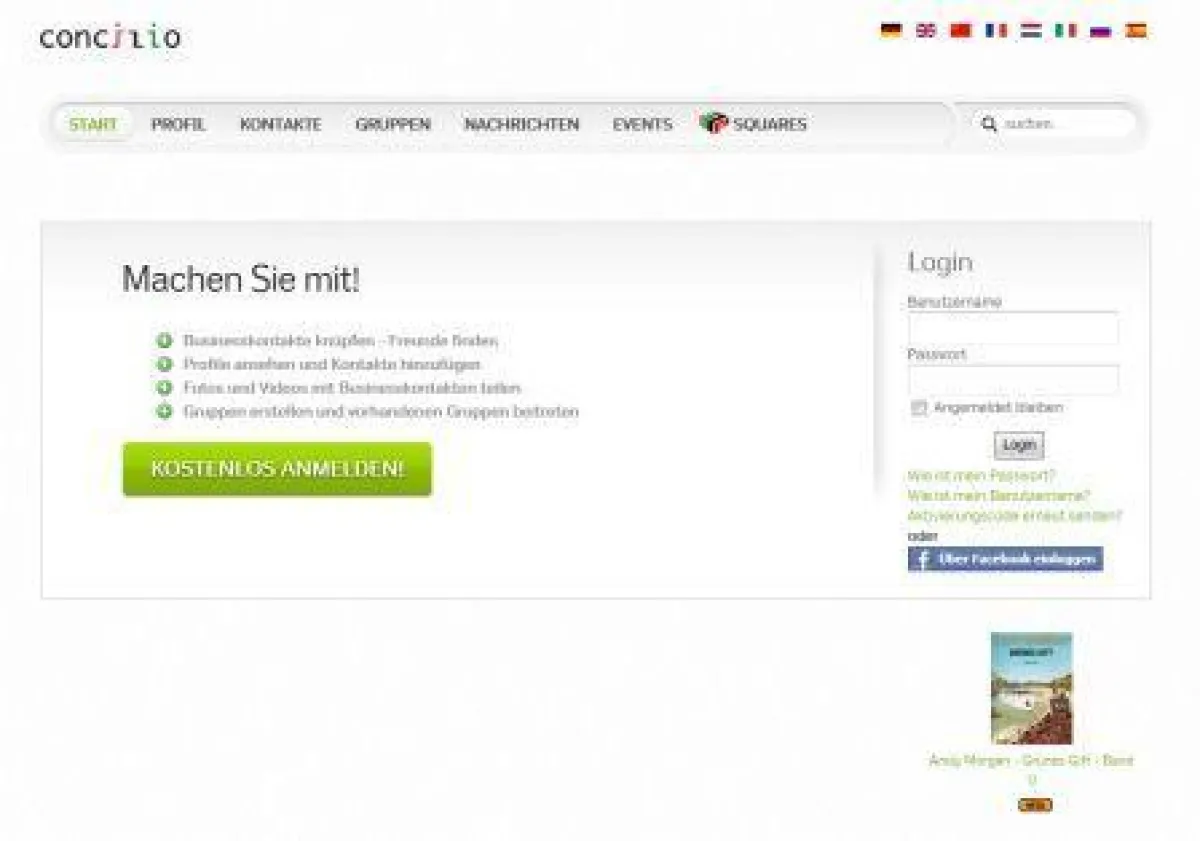Click KOSTENLOS ANMELDEN button
This screenshot has width=1200, height=841.
pyautogui.click(x=276, y=468)
